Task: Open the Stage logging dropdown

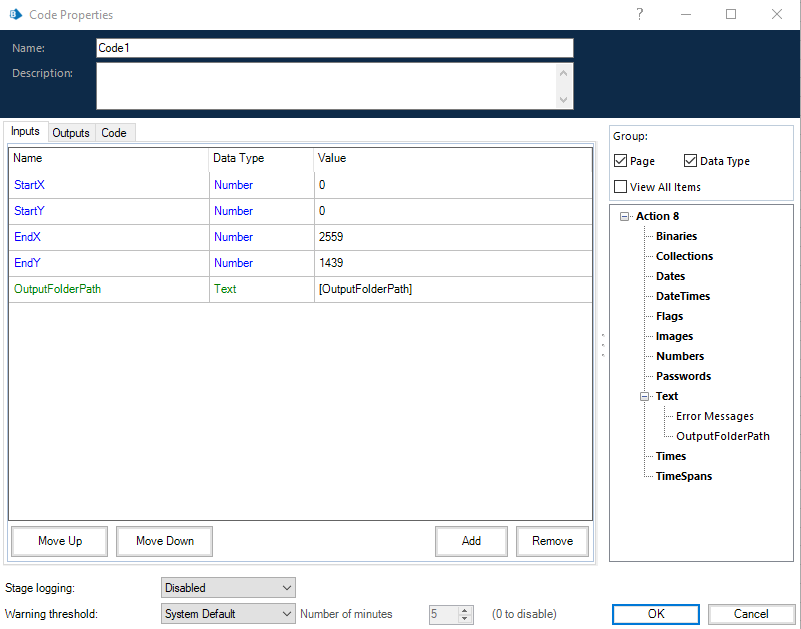Action: pyautogui.click(x=228, y=588)
